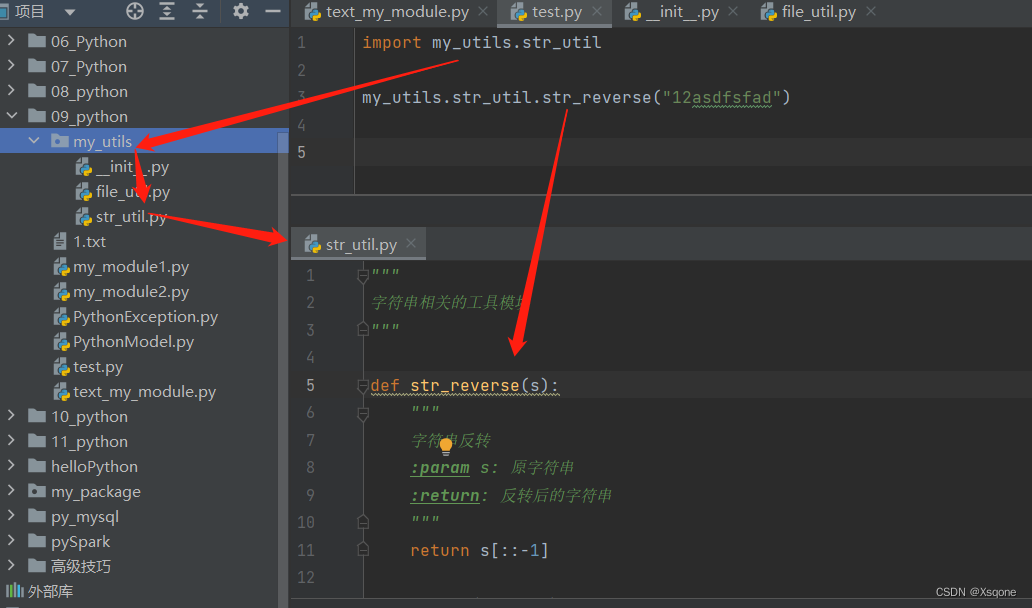
Task: Open __init__.py from project tree
Action: coord(132,167)
